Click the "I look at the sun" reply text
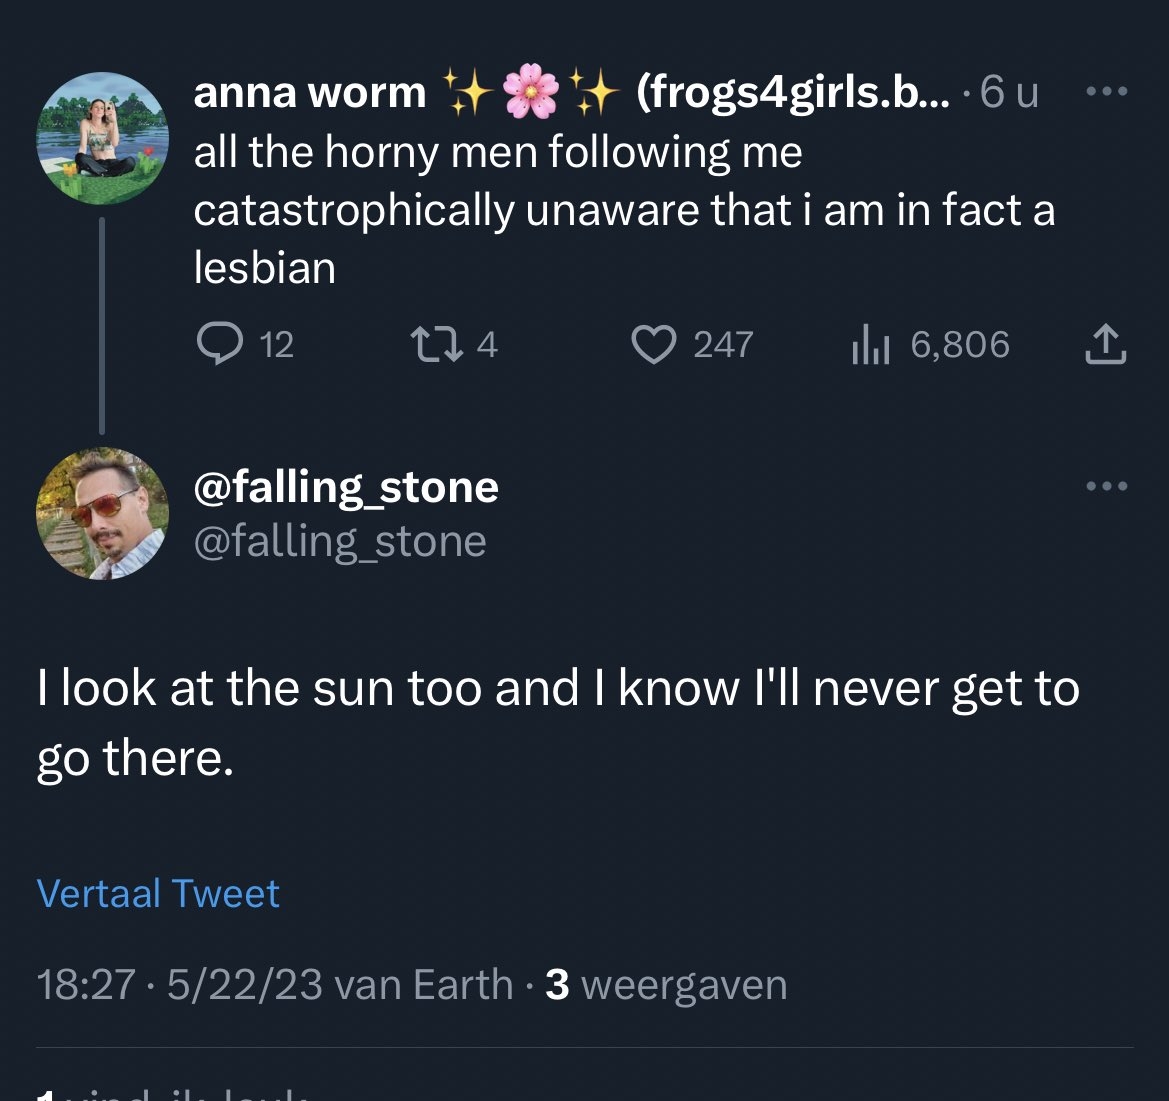This screenshot has height=1101, width=1169. [557, 722]
